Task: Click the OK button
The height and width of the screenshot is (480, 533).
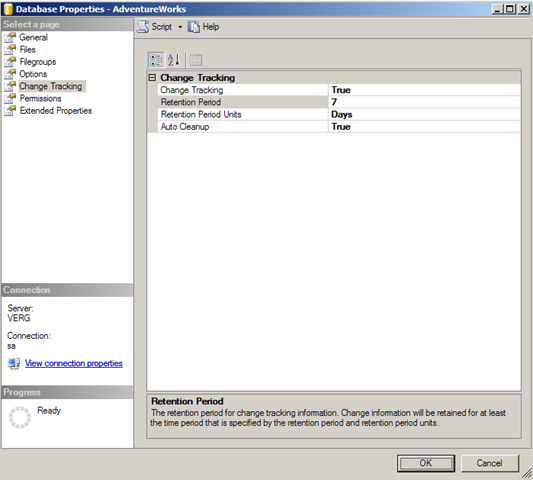Action: (x=426, y=463)
